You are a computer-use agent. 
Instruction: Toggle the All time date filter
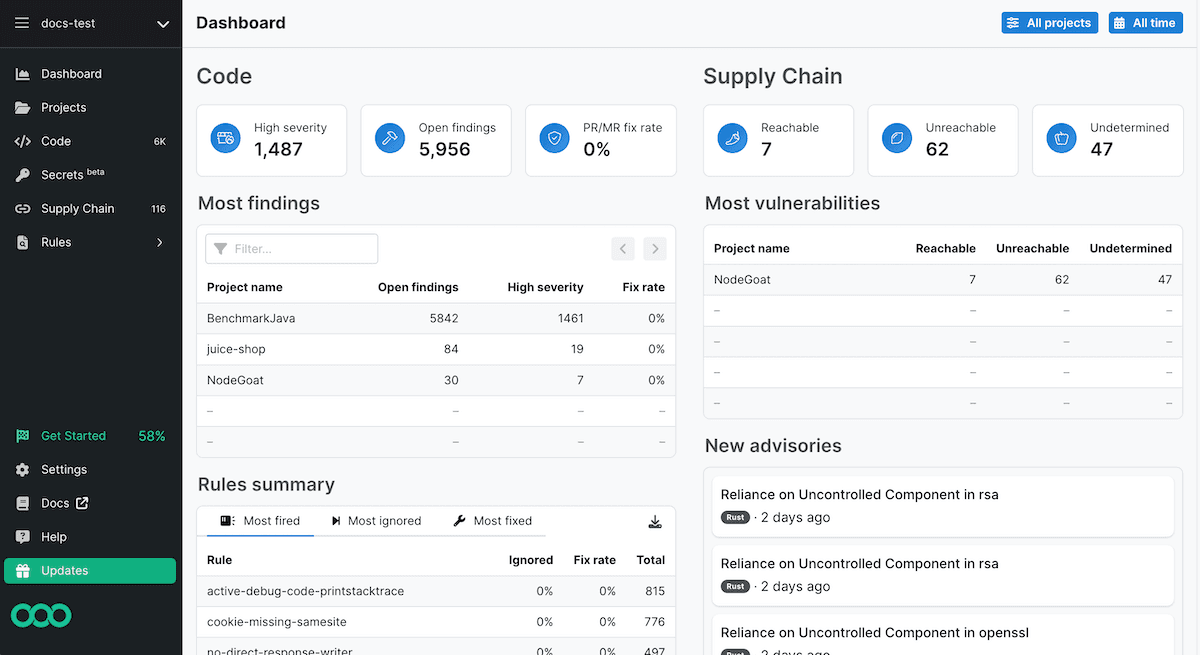(x=1145, y=22)
